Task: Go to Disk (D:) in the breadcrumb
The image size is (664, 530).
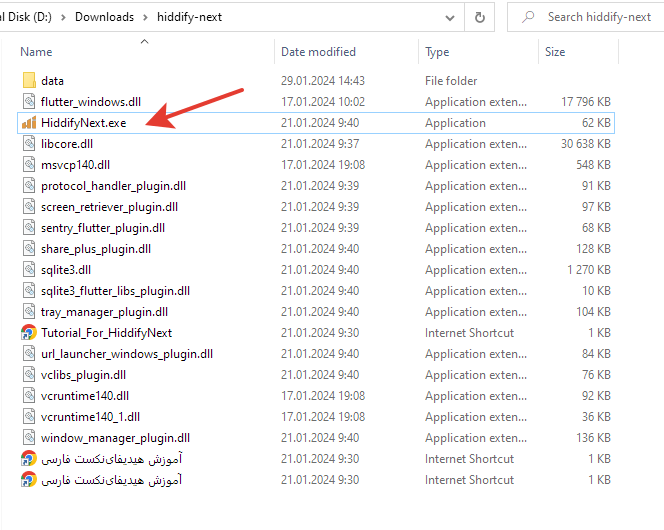Action: (25, 17)
